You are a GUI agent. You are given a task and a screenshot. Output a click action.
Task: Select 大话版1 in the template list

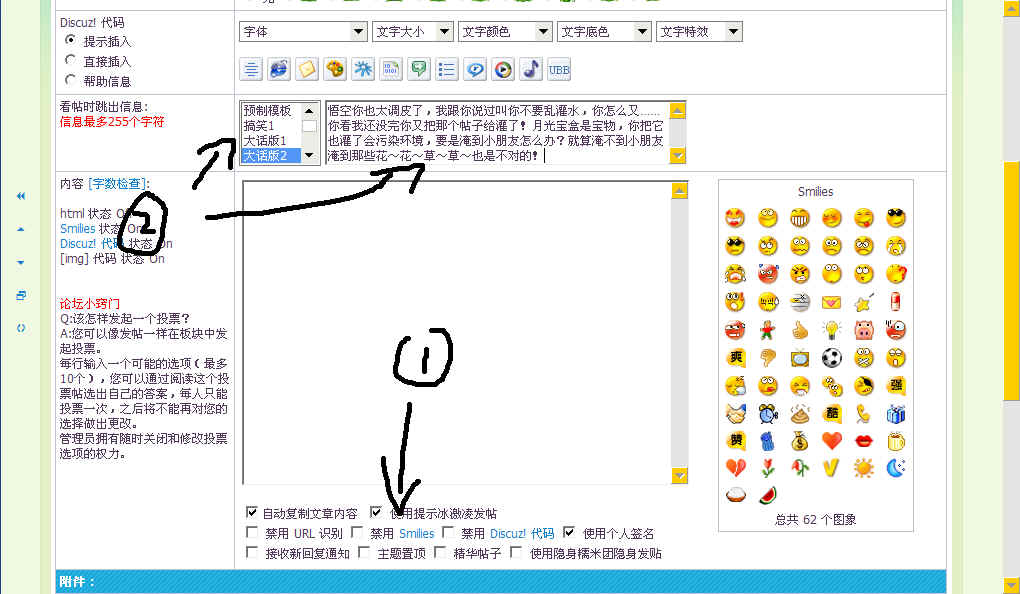tap(271, 141)
